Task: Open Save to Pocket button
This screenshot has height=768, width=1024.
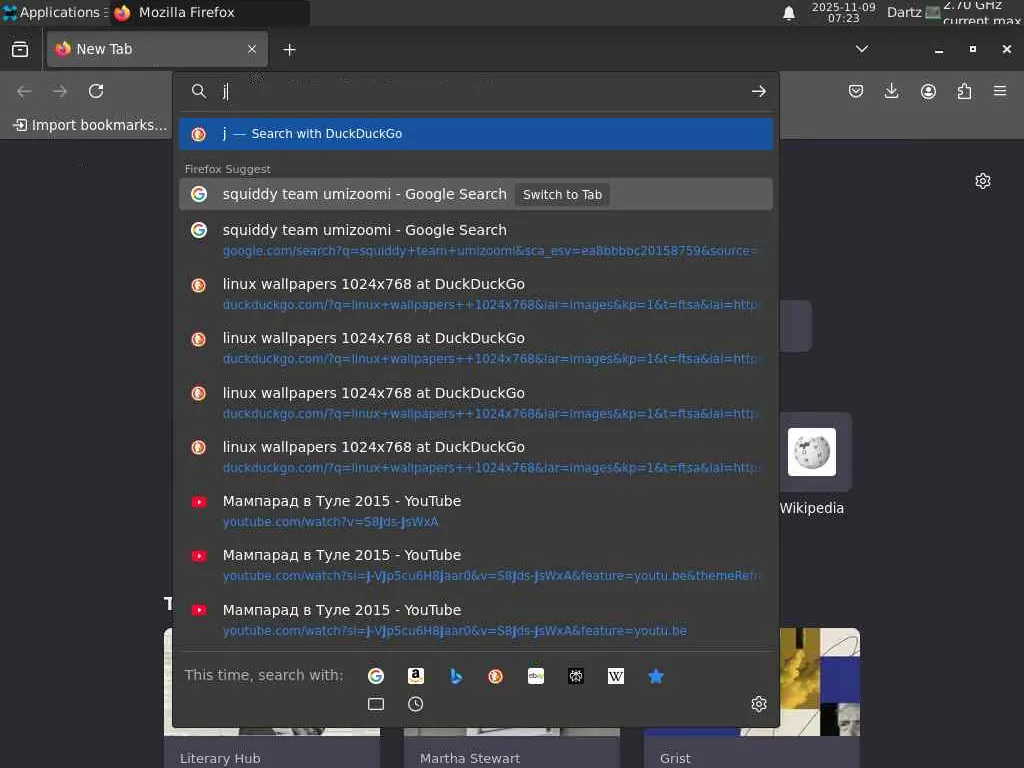Action: 856,91
